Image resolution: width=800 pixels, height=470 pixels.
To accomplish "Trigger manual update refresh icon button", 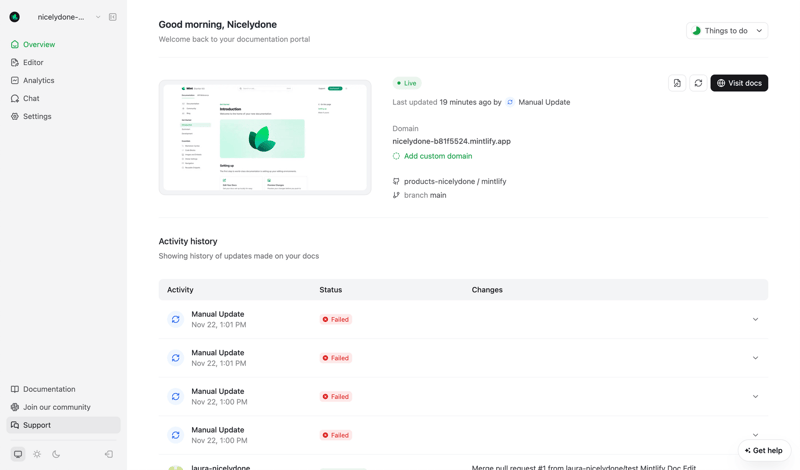I will click(698, 83).
